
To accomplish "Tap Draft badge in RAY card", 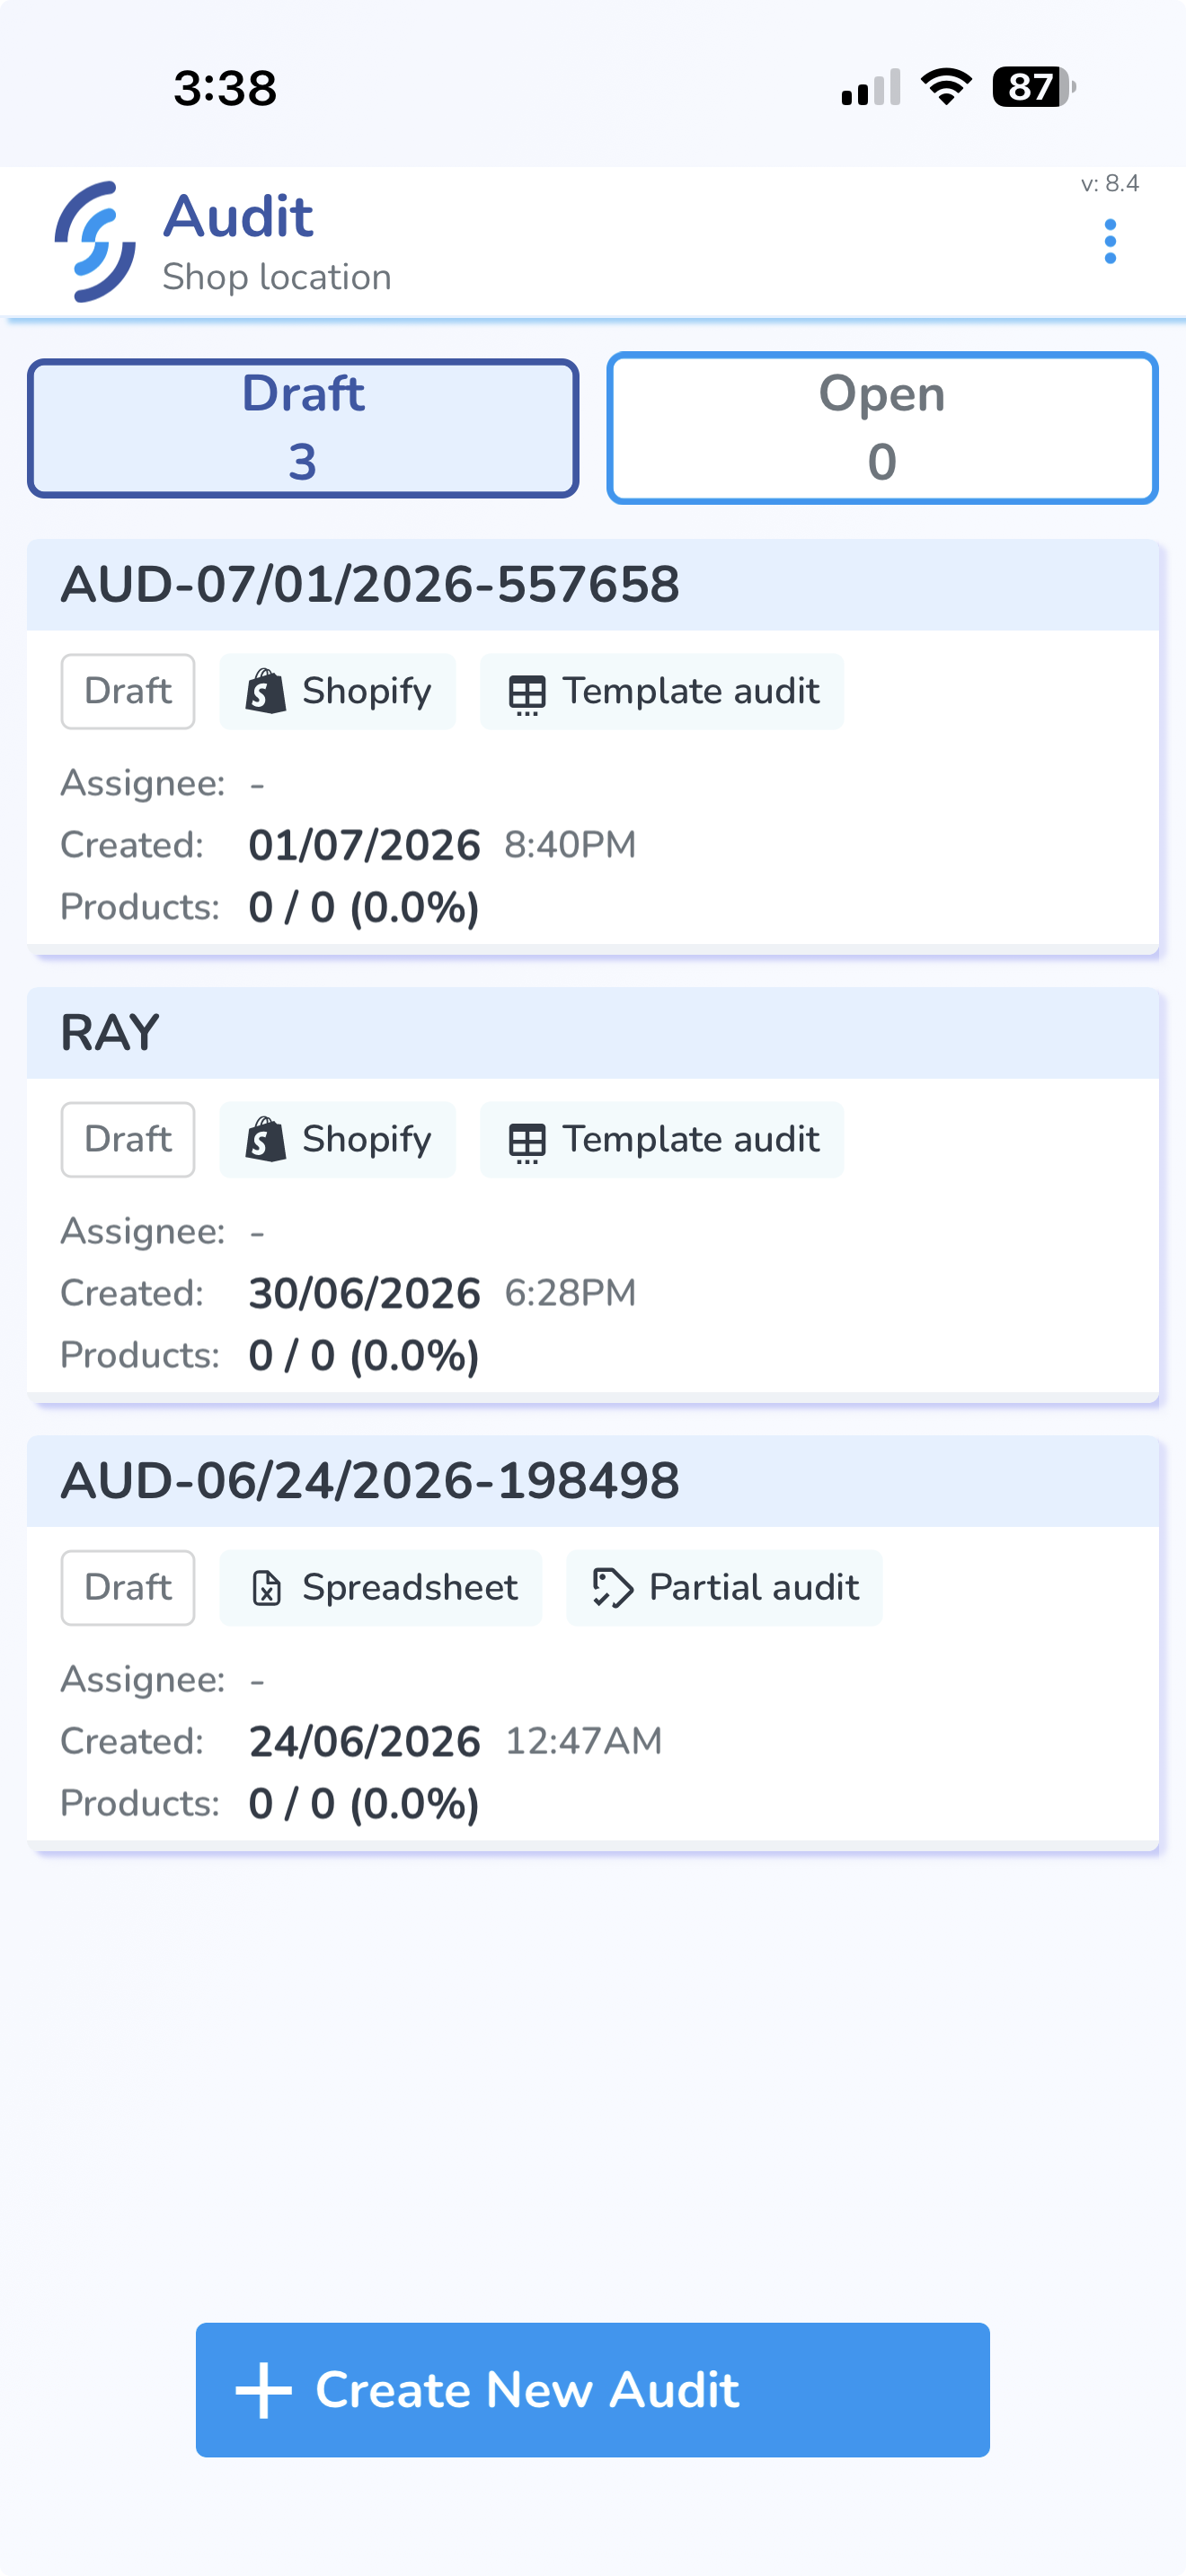I will 128,1139.
